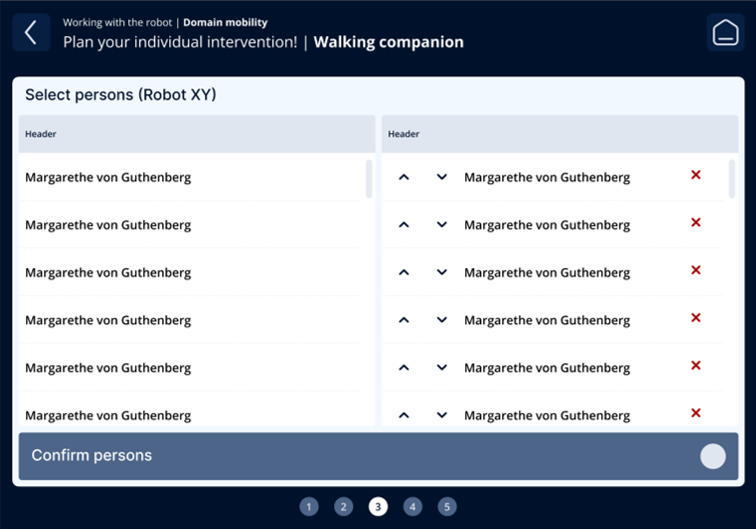
Task: Click second person's name in right list
Action: pos(547,226)
